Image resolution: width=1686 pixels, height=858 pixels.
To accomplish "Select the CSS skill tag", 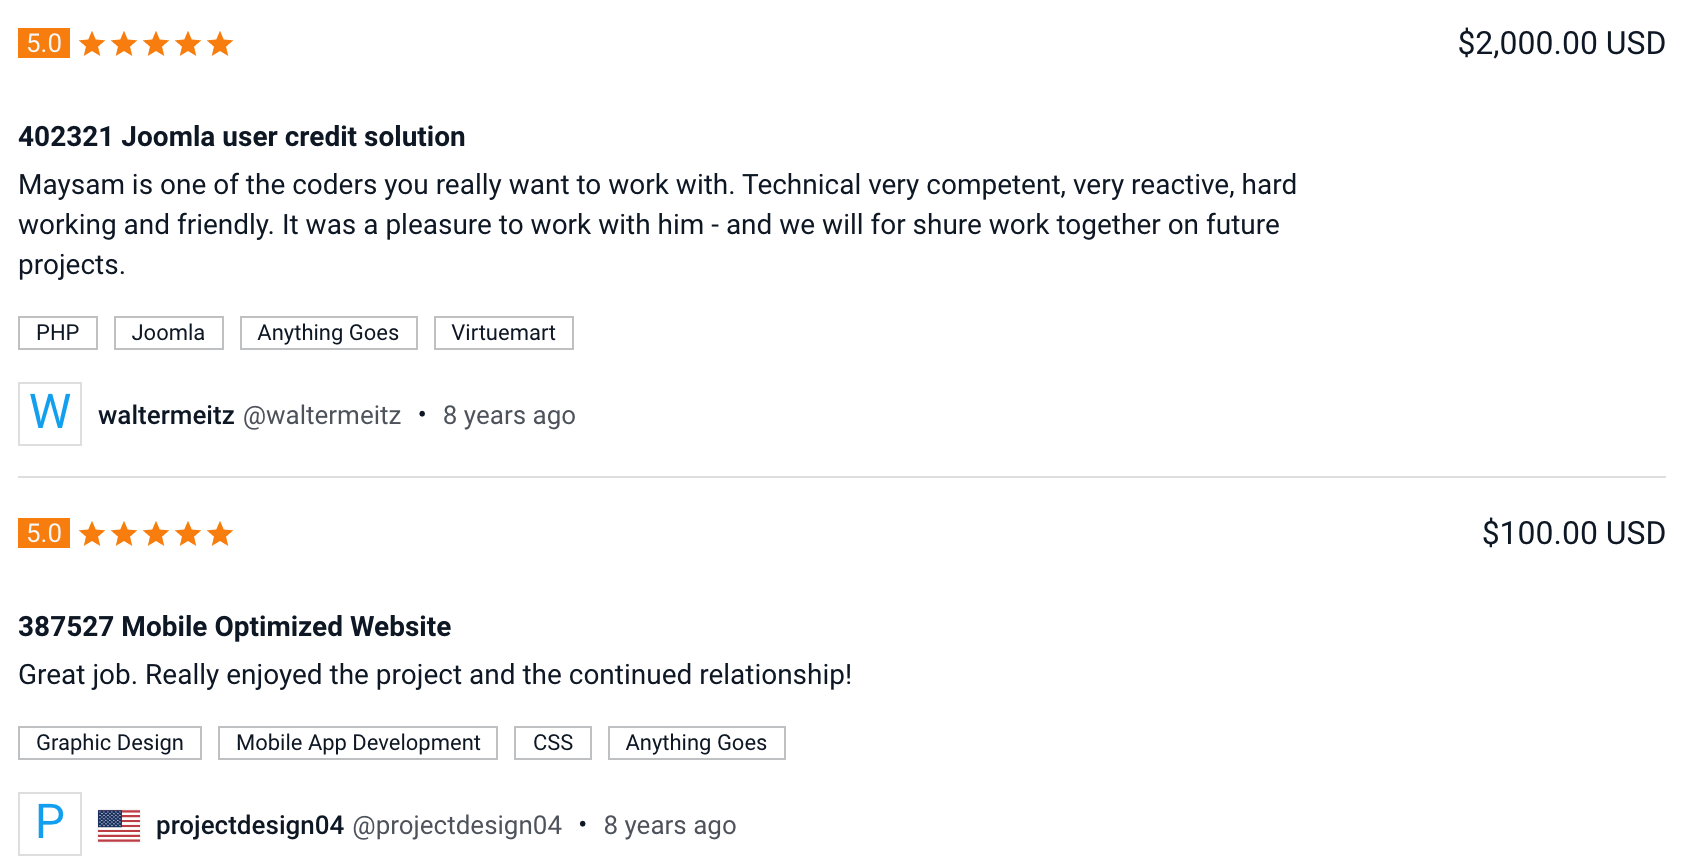I will click(553, 743).
